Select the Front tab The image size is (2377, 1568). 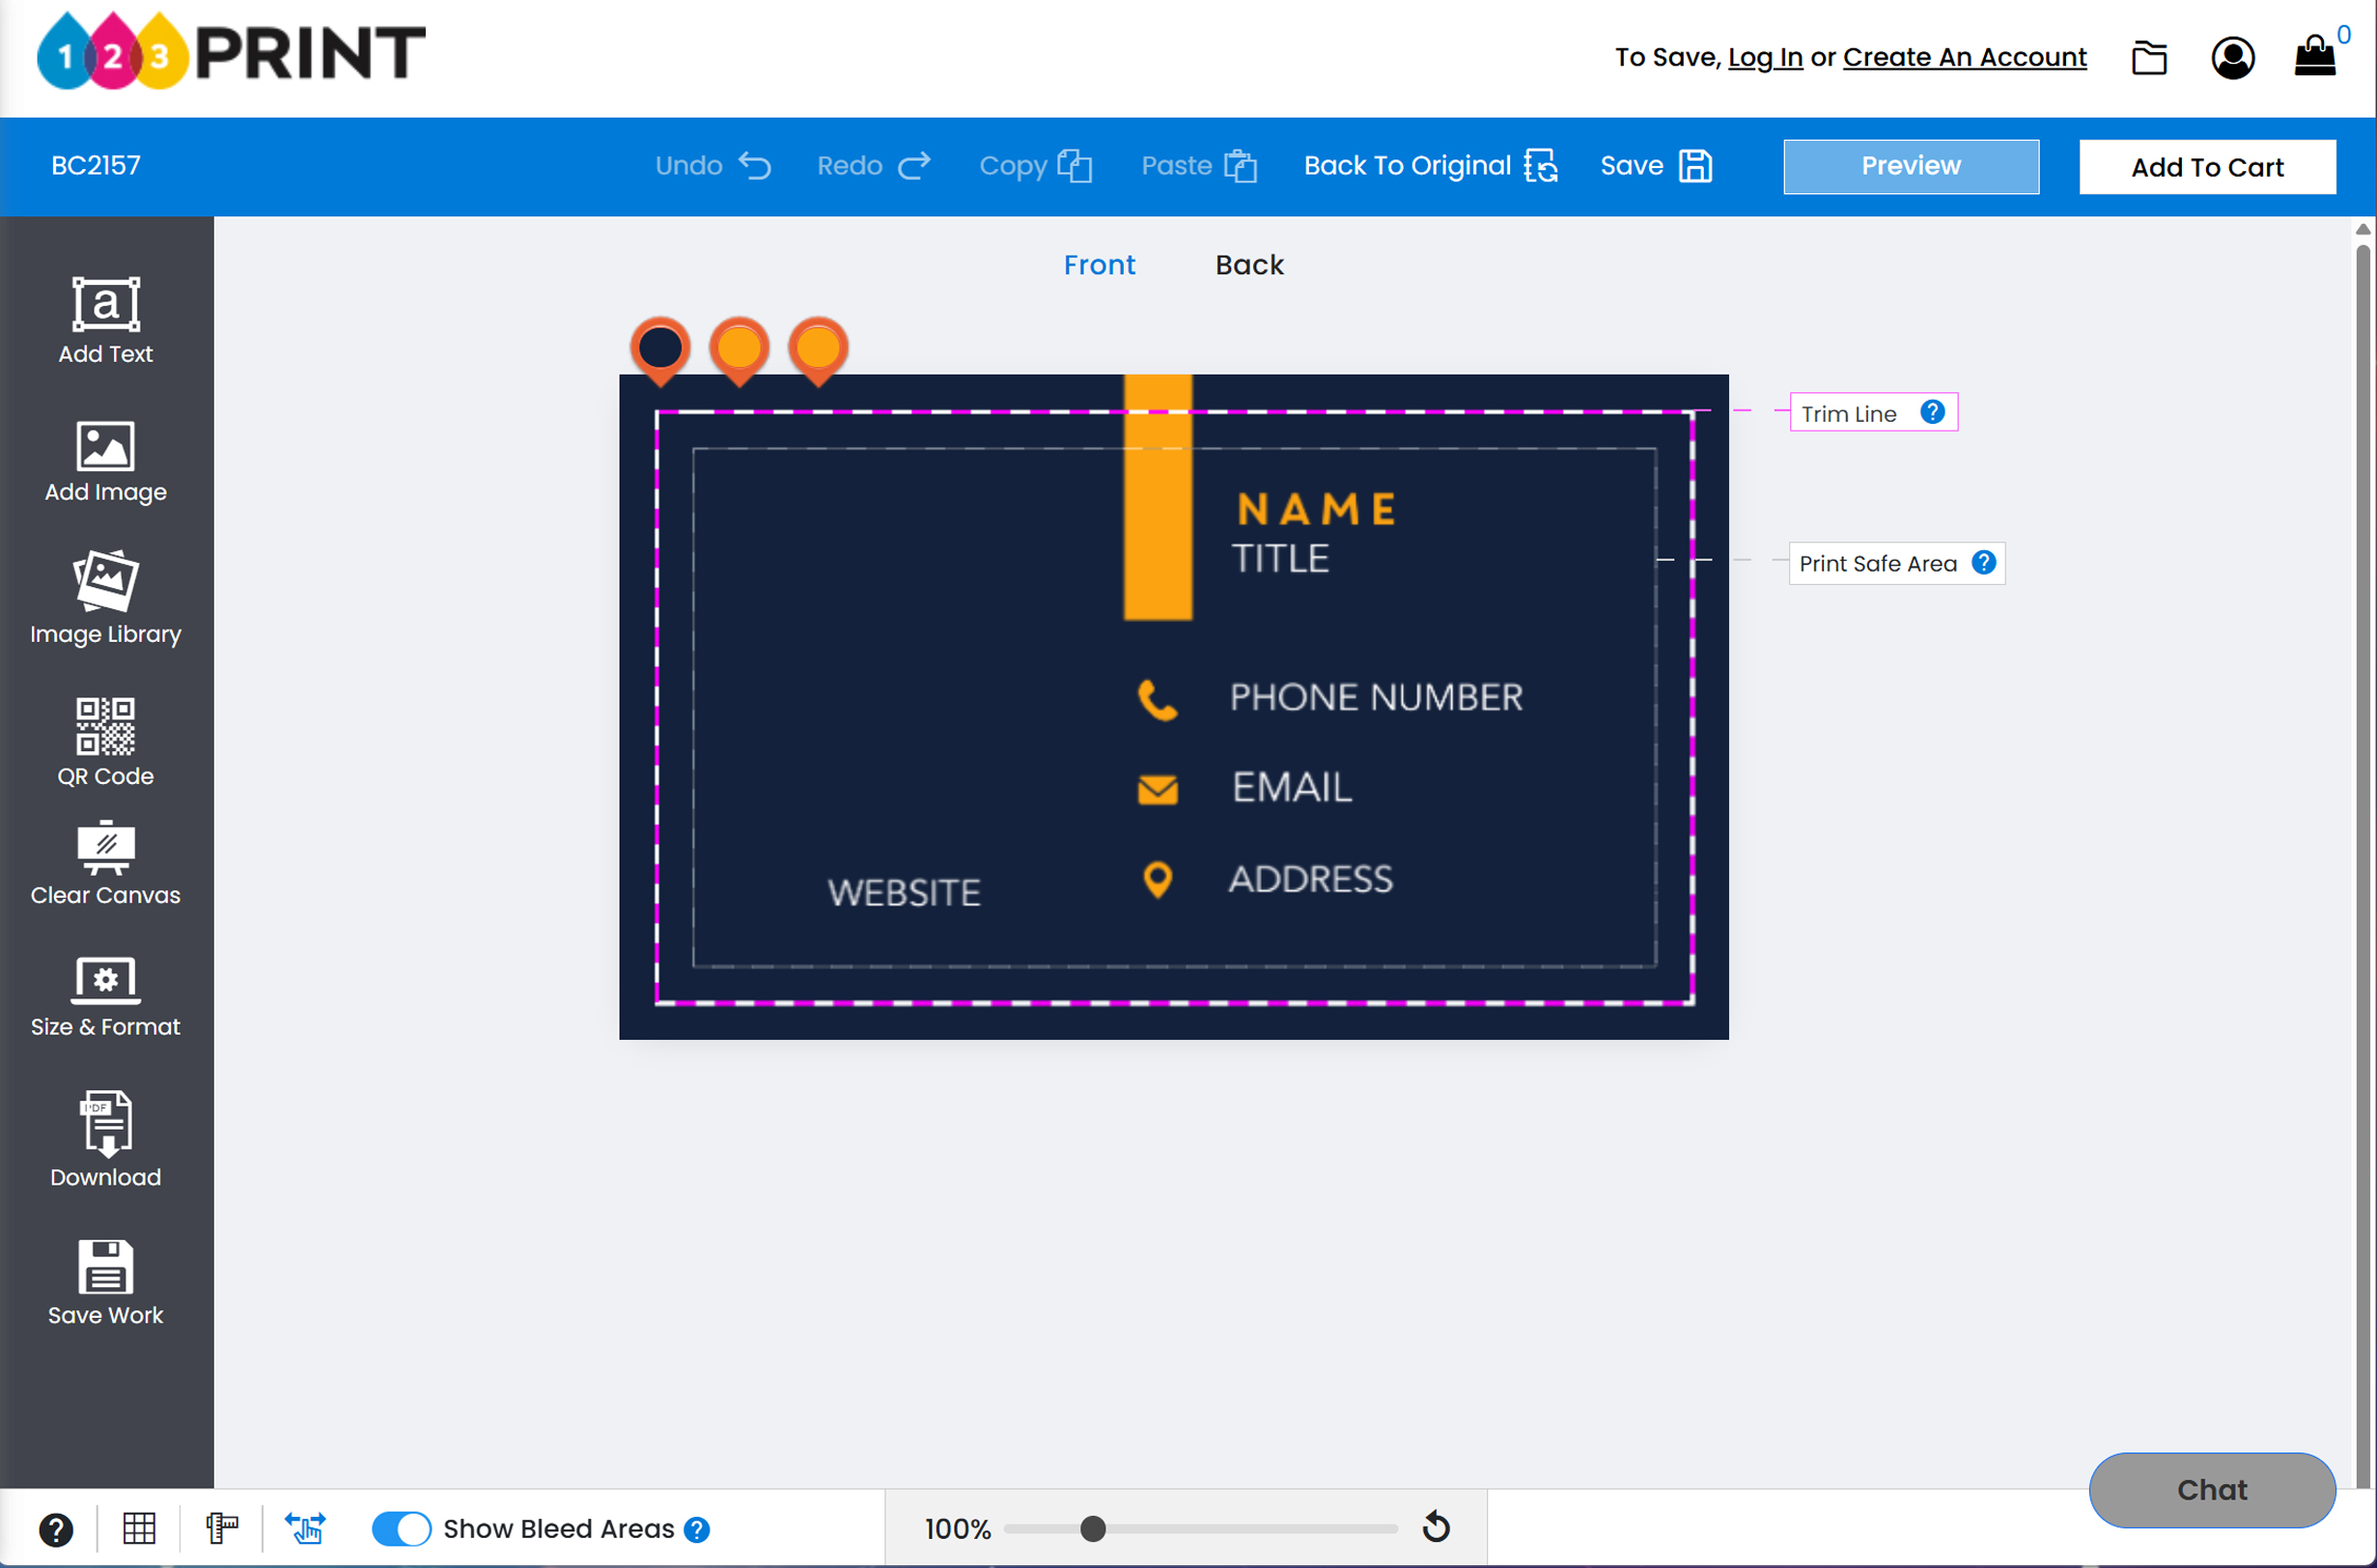tap(1100, 264)
